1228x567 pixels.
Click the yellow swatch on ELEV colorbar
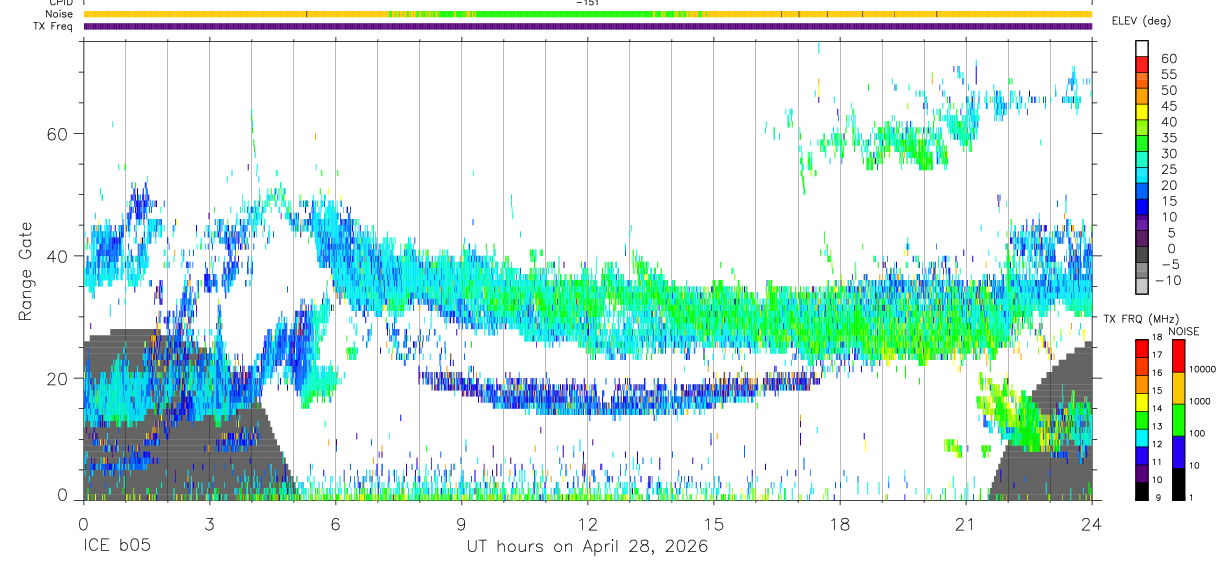(1142, 110)
